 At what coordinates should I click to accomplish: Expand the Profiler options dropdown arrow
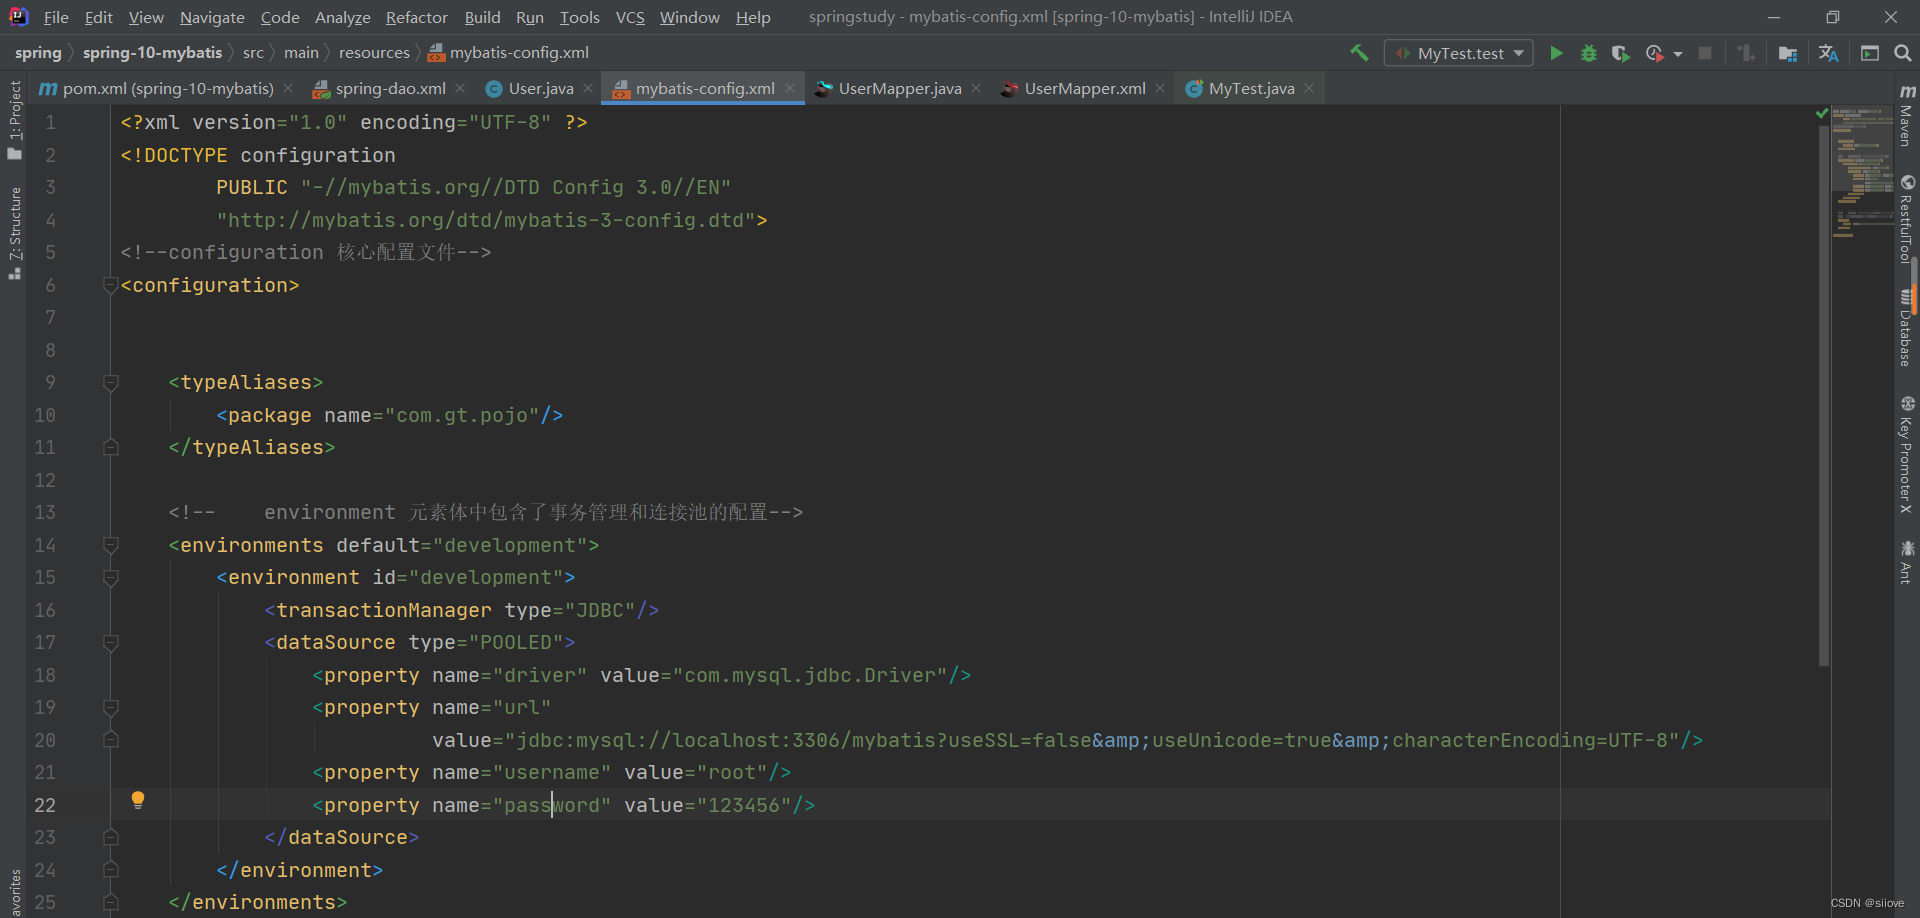coord(1678,53)
